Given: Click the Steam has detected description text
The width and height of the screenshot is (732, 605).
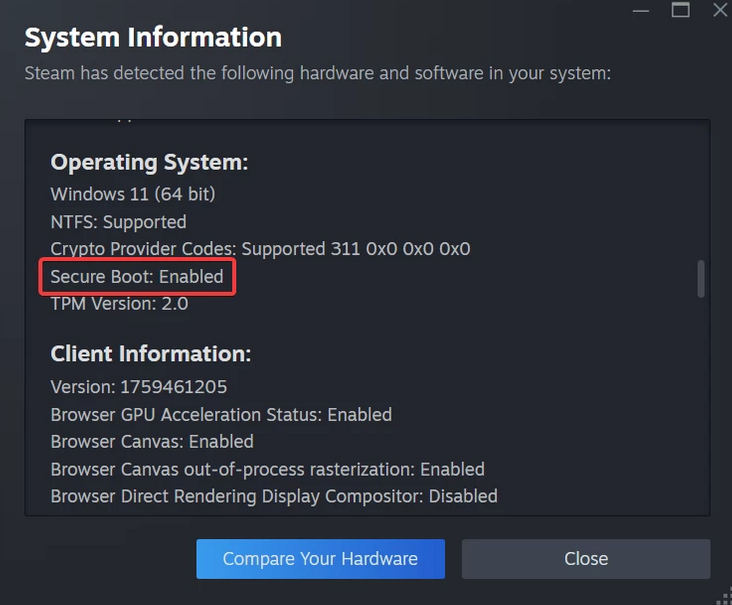Looking at the screenshot, I should 317,73.
